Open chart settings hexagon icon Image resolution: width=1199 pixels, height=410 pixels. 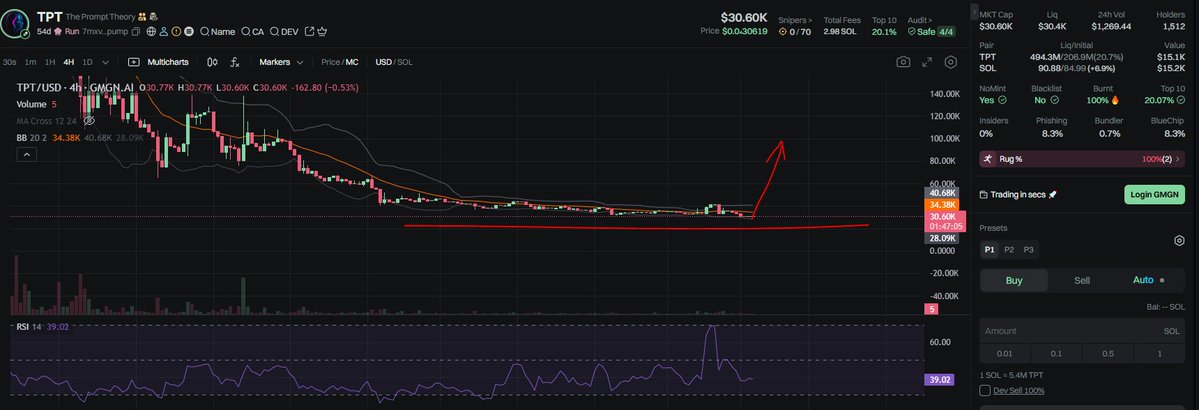(950, 62)
